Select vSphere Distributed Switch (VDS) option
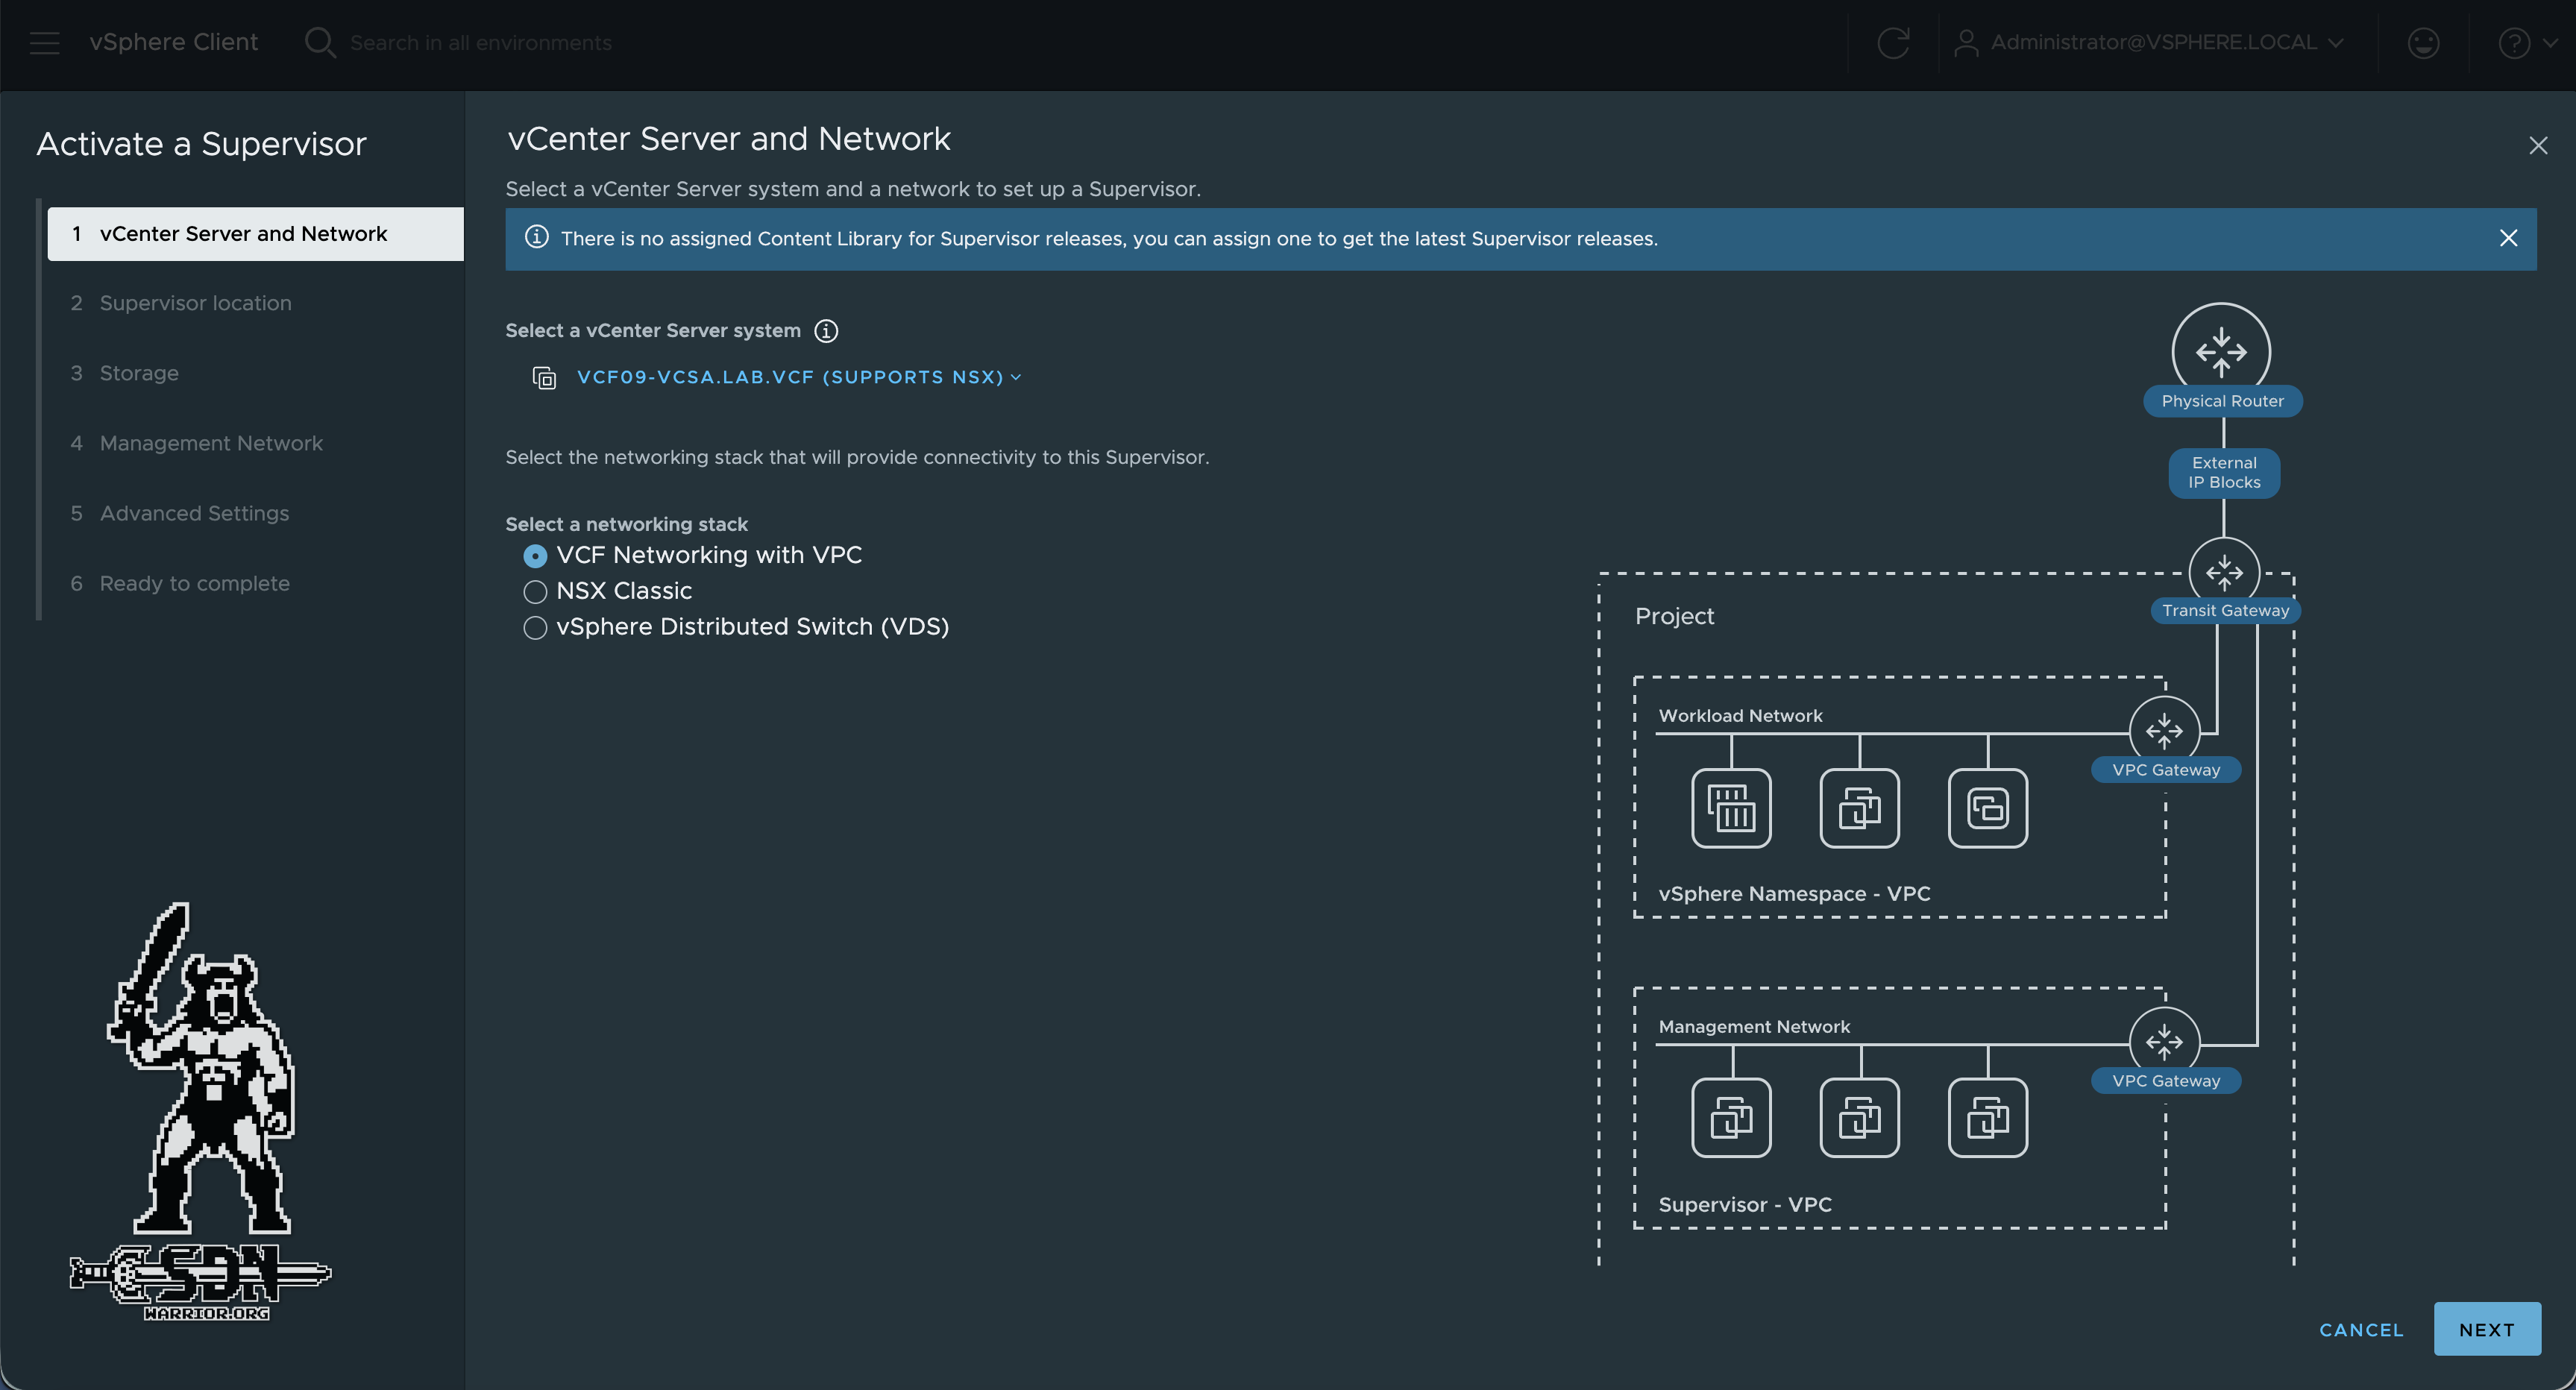This screenshot has height=1390, width=2576. click(x=535, y=628)
